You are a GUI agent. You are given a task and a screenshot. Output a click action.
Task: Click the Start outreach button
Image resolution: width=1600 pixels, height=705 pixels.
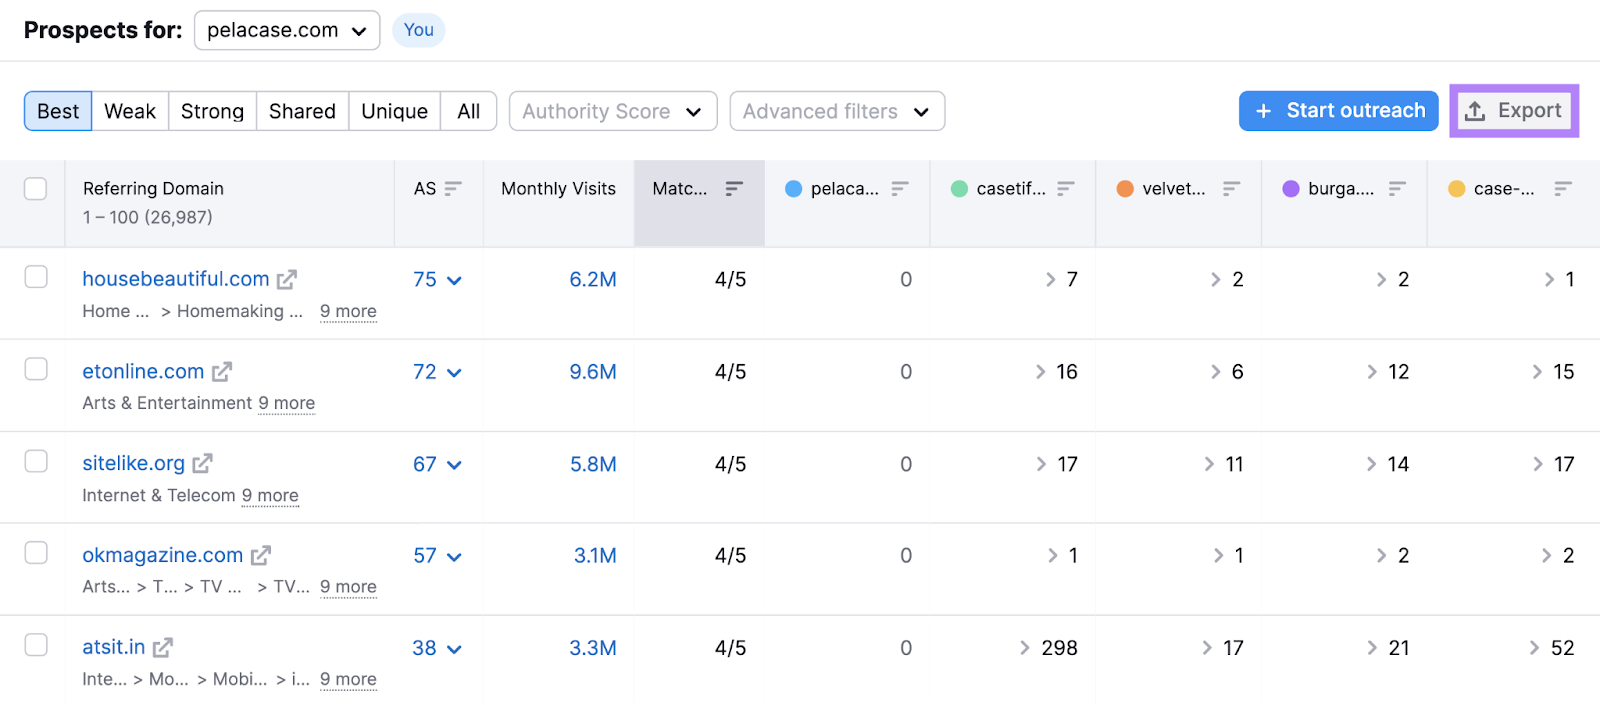coord(1338,111)
